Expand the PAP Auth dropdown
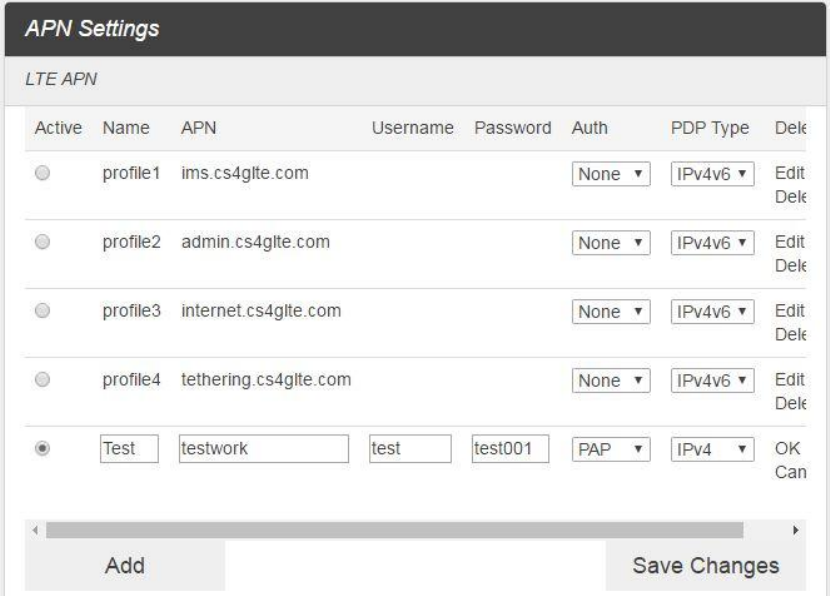Viewport: 830px width, 596px height. 611,450
